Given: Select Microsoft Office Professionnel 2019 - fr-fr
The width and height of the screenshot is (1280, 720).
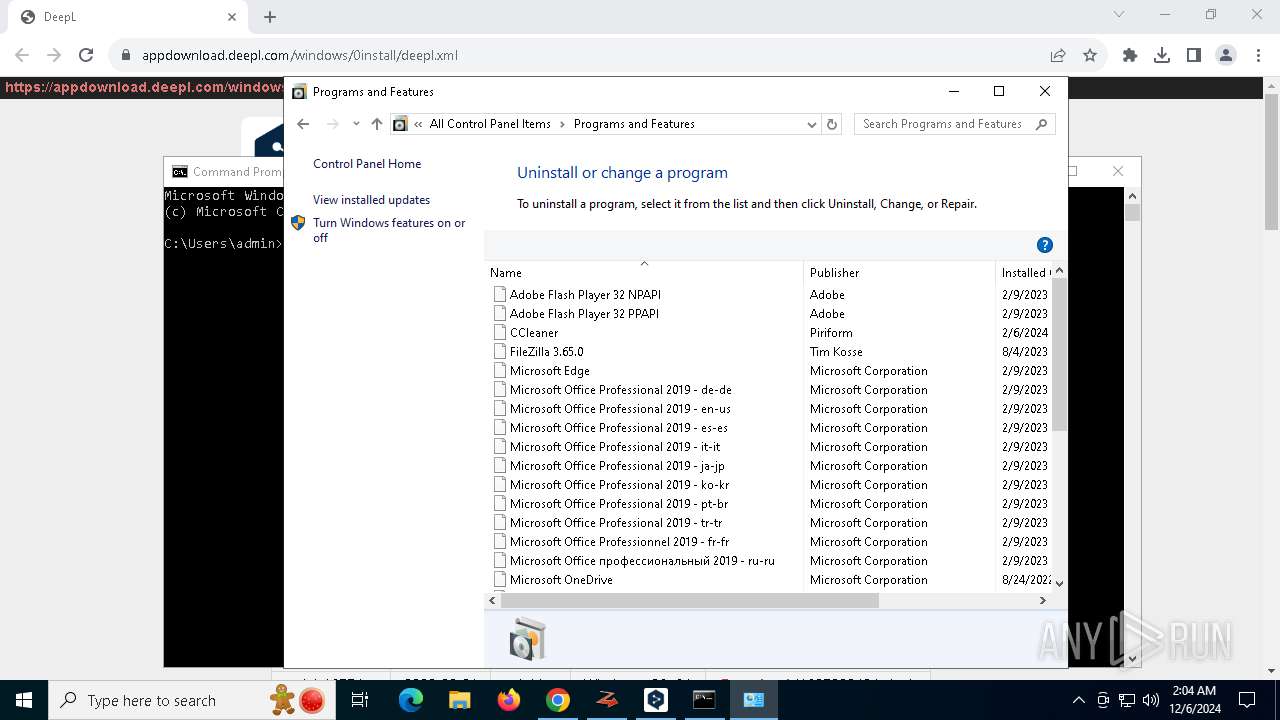Looking at the screenshot, I should [x=620, y=542].
